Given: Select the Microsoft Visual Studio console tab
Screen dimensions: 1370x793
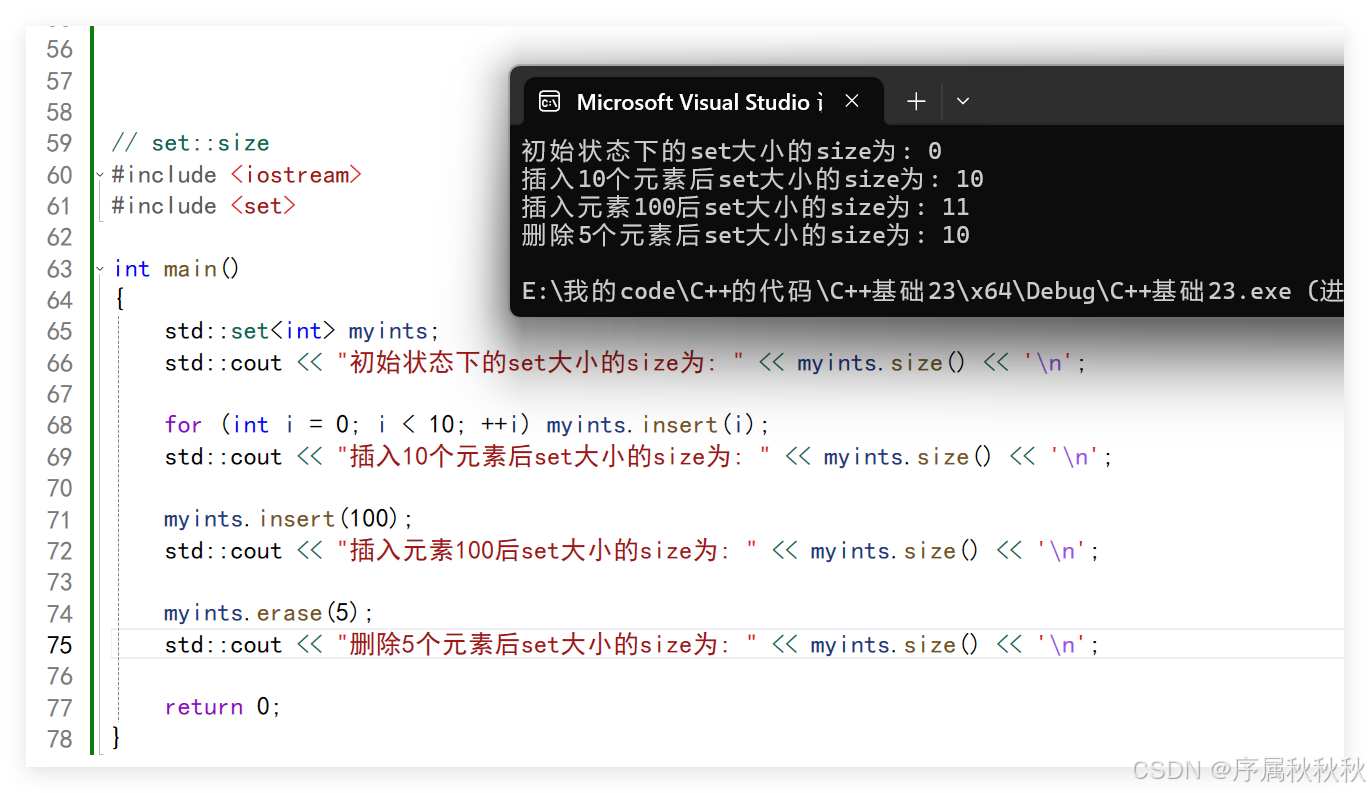Looking at the screenshot, I should coord(703,101).
